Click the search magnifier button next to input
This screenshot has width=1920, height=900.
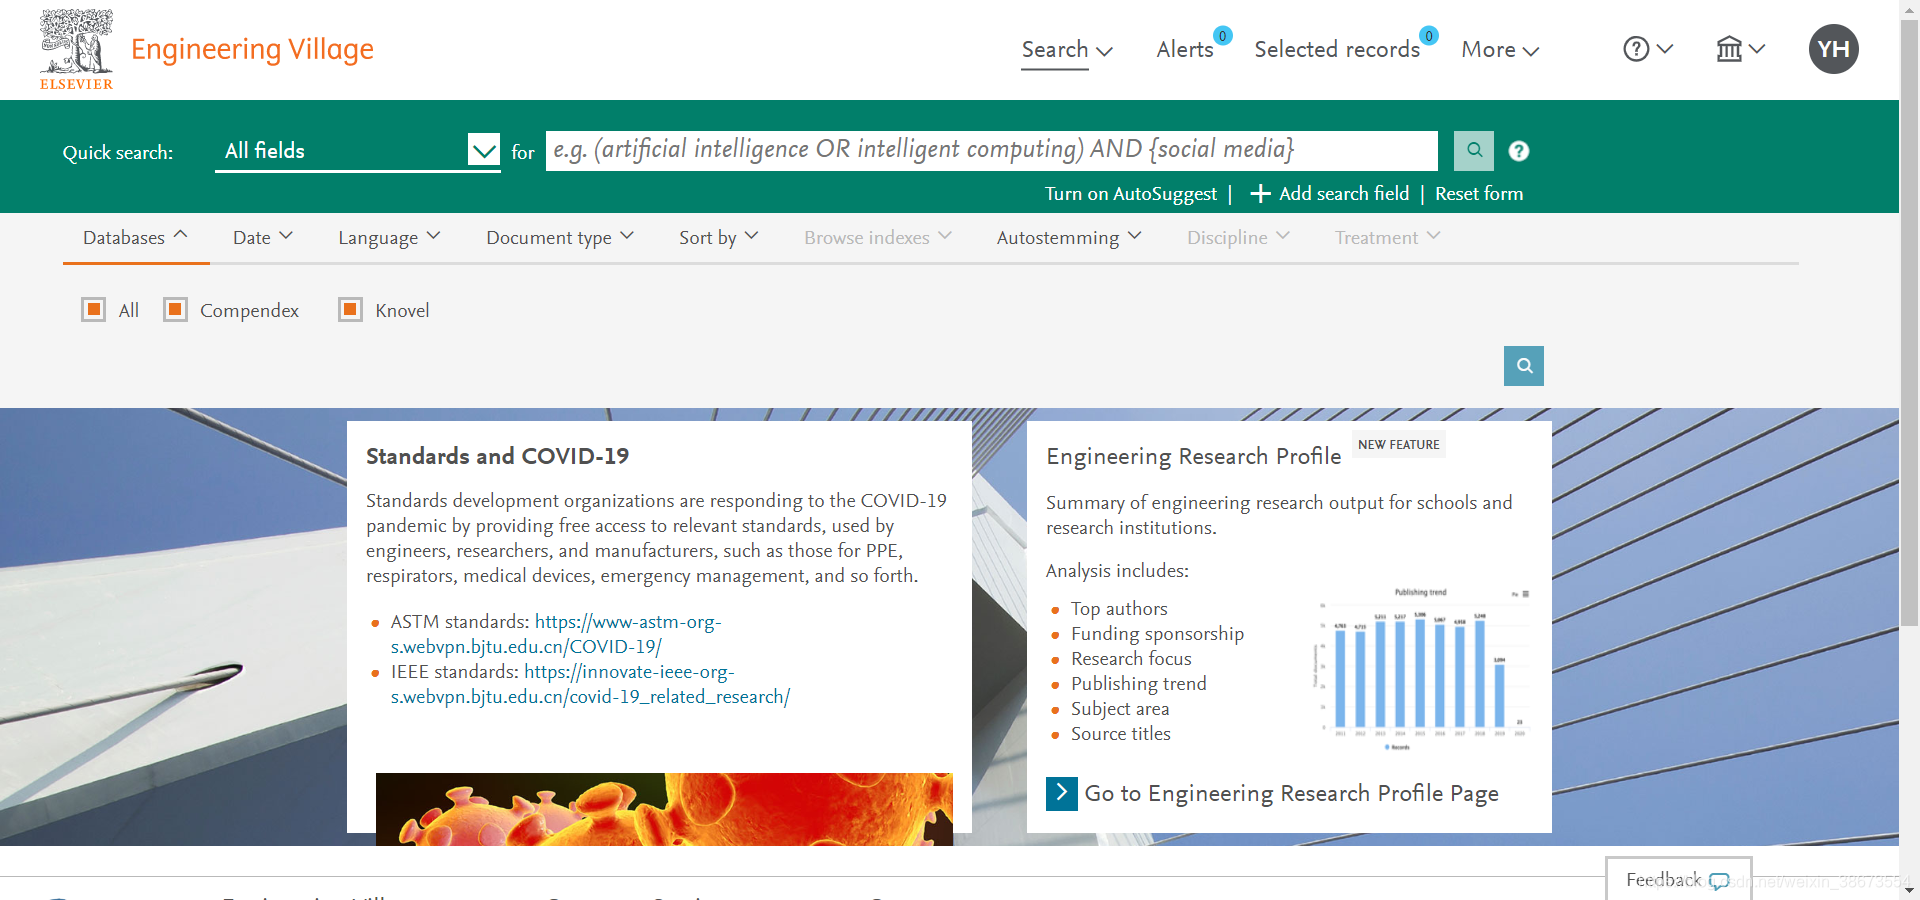tap(1474, 151)
